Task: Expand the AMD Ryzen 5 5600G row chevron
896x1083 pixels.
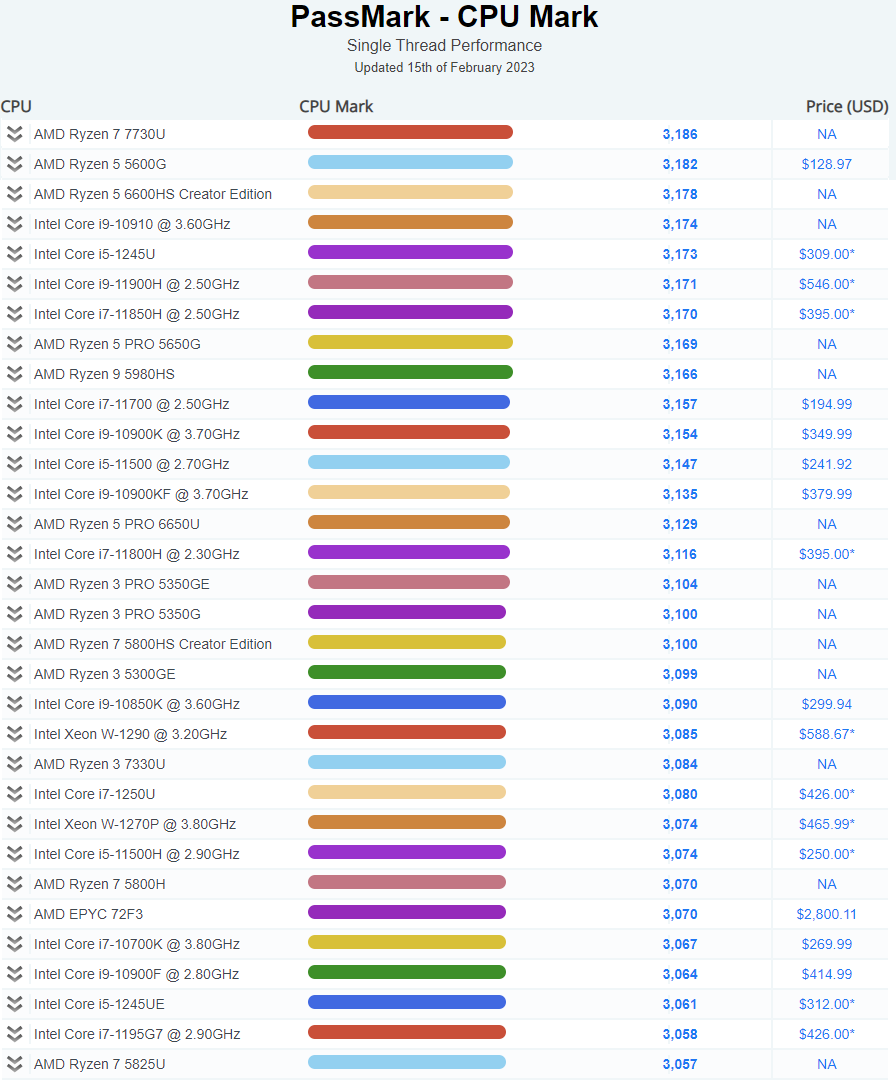Action: 14,164
